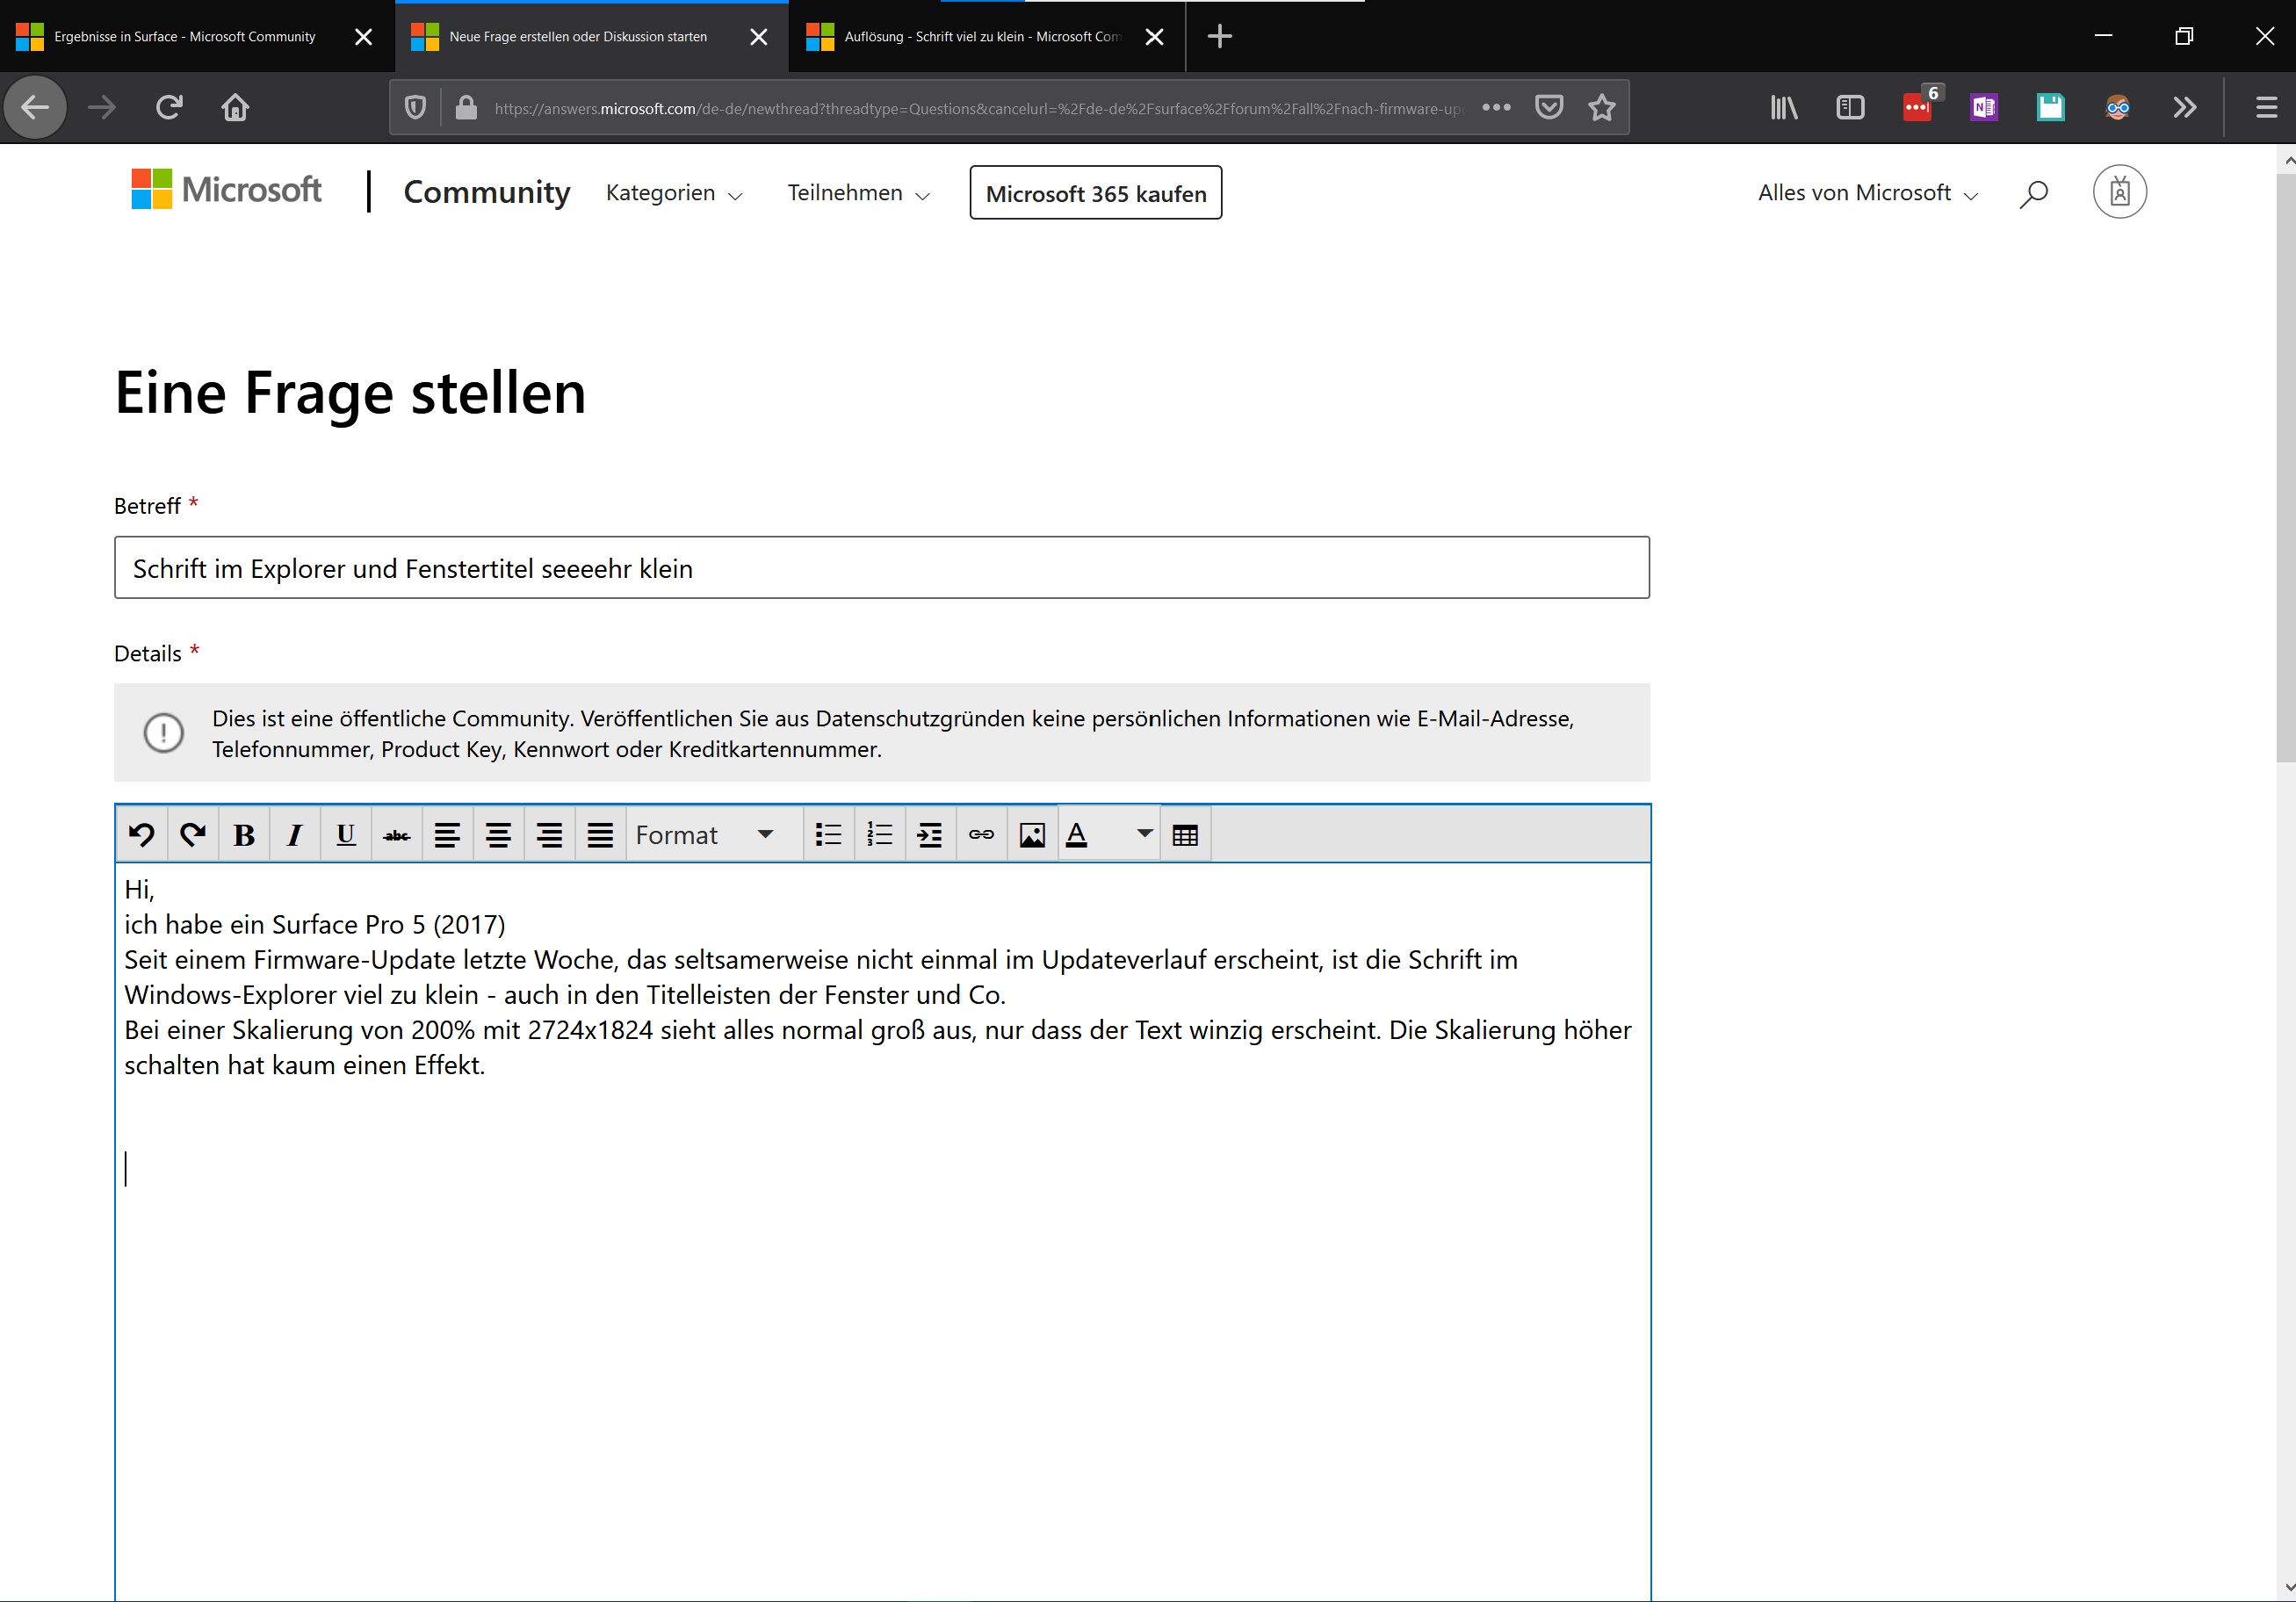The height and width of the screenshot is (1602, 2296).
Task: Click the page vertical scrollbar
Action: click(2285, 470)
